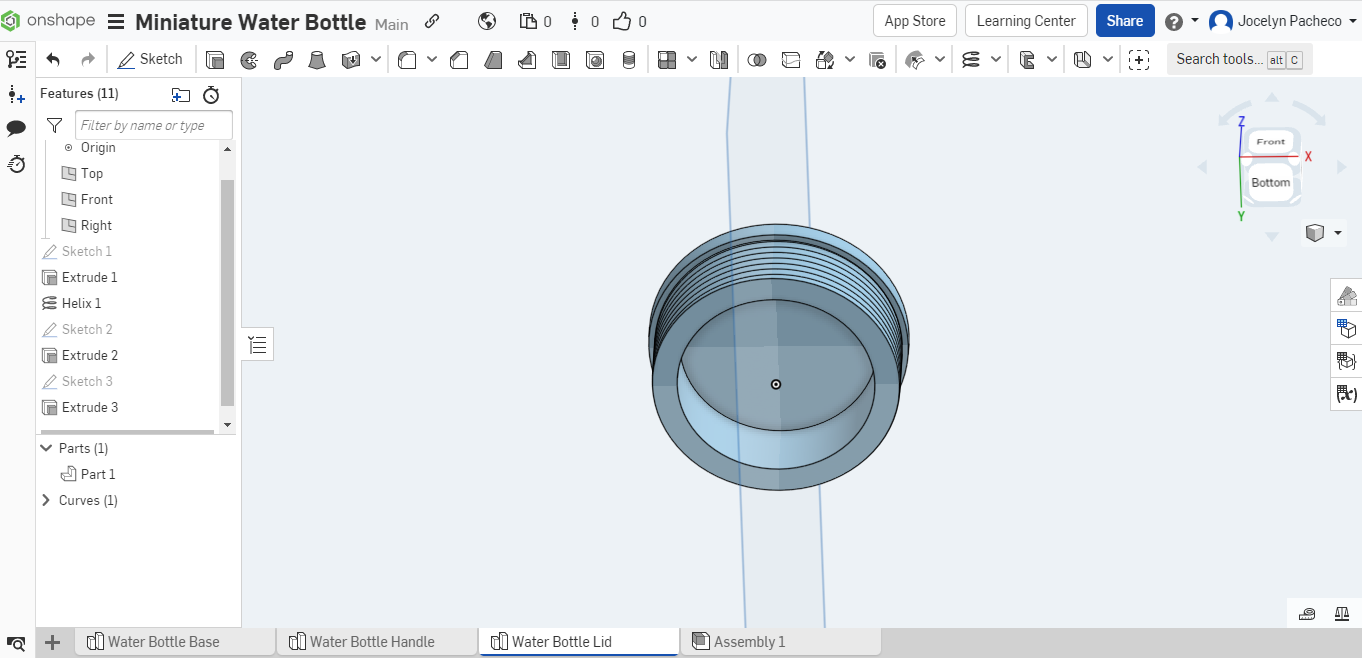
Task: Click the rollback timer icon in Features
Action: click(211, 95)
